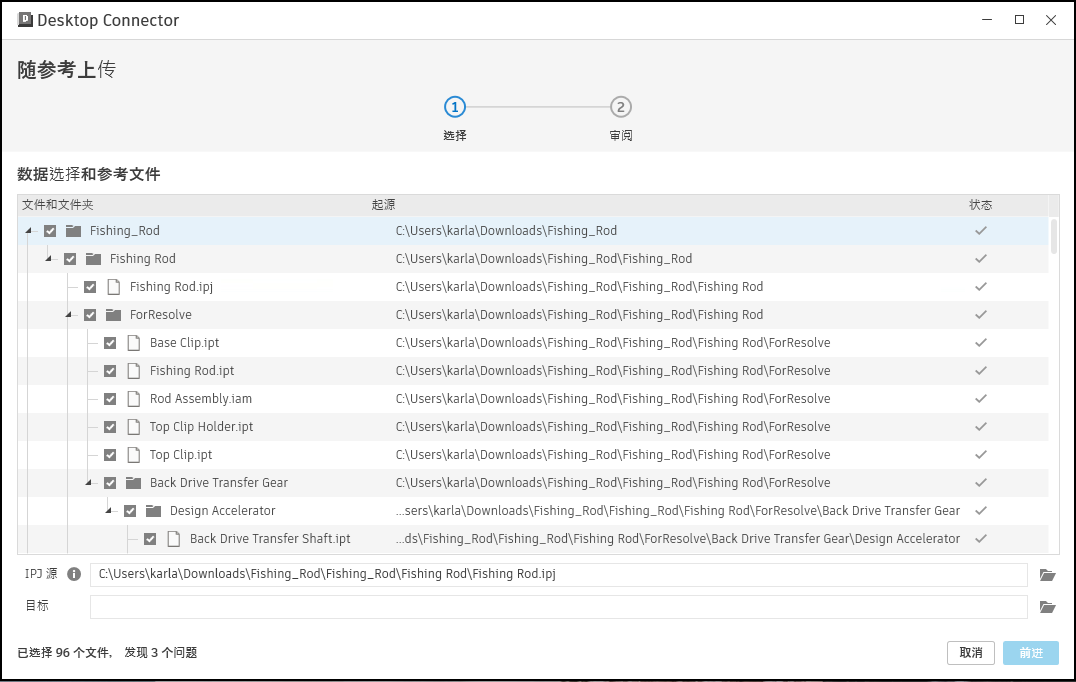1076x682 pixels.
Task: Uncheck the Top Clip.ipt checkbox
Action: 110,455
